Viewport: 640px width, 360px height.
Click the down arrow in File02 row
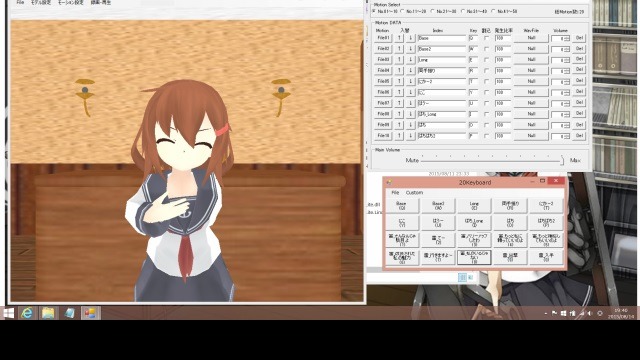point(410,49)
